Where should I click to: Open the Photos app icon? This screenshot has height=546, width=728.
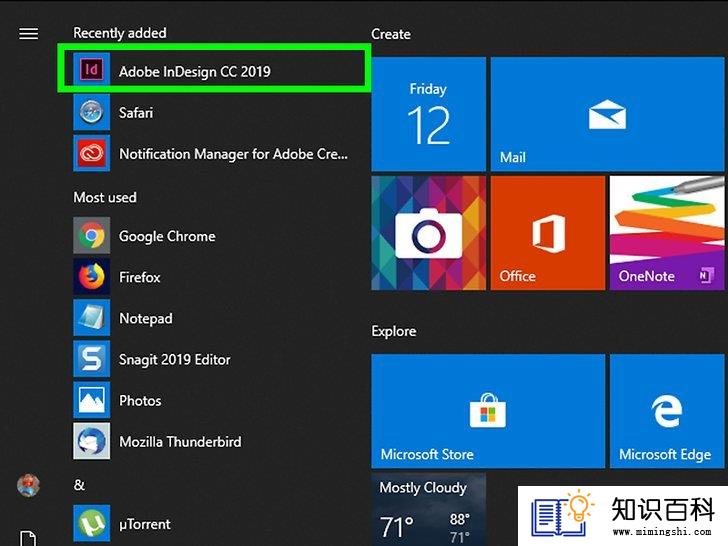coord(91,400)
